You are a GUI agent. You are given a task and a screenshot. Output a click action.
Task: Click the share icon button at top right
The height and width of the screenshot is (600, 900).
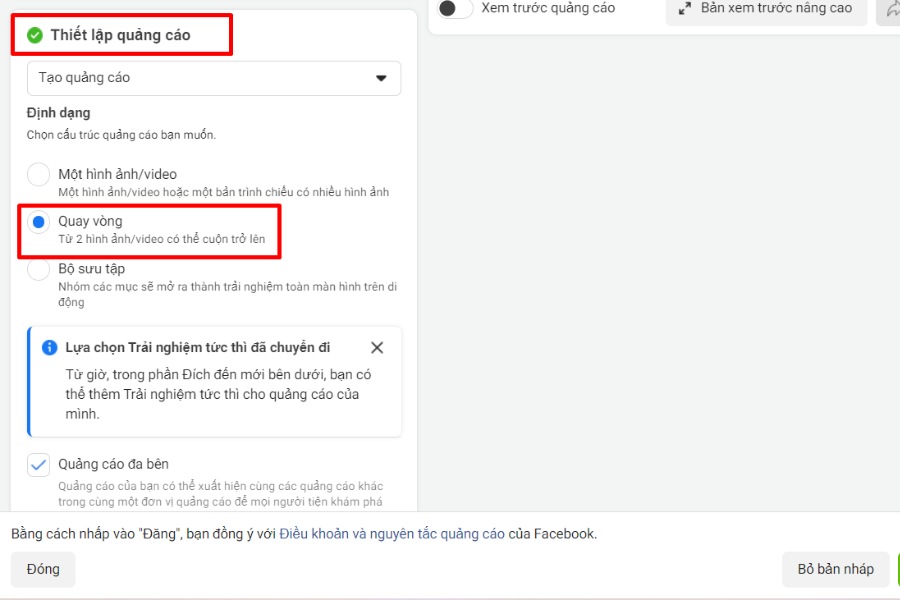click(x=890, y=8)
